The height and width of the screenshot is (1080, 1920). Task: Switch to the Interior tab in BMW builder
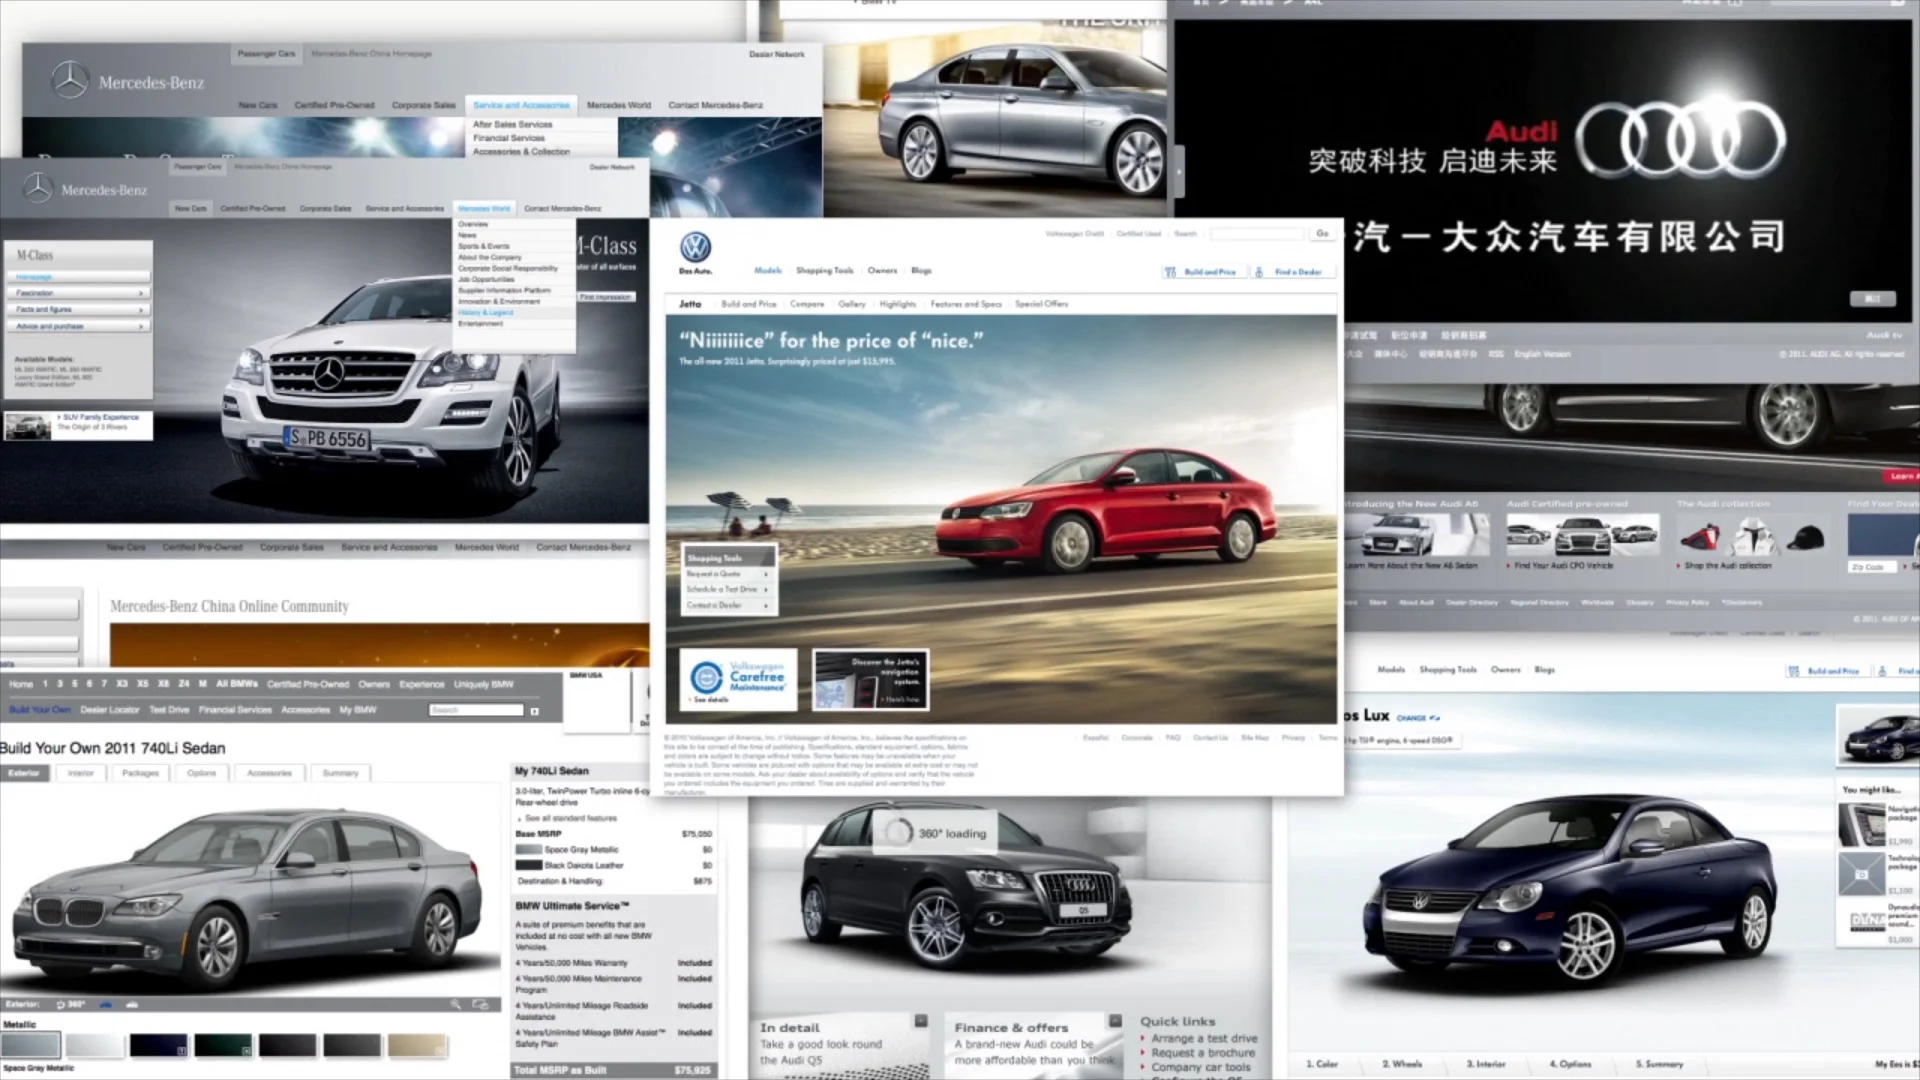81,773
